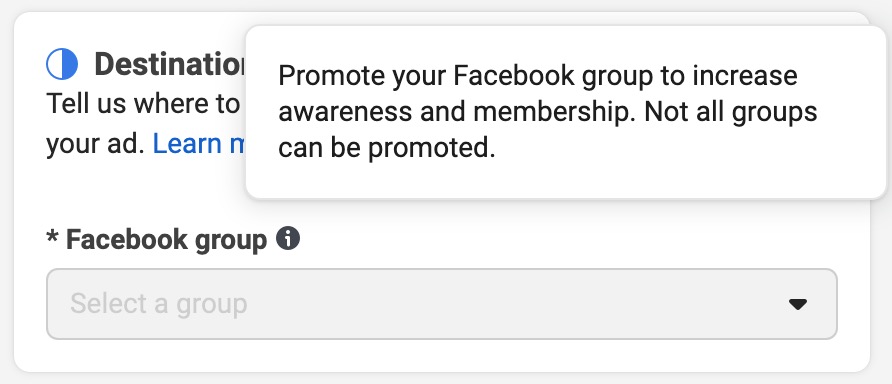Click the 'Tell us where to' description line
Screen dimensions: 892x384
pyautogui.click(x=143, y=104)
